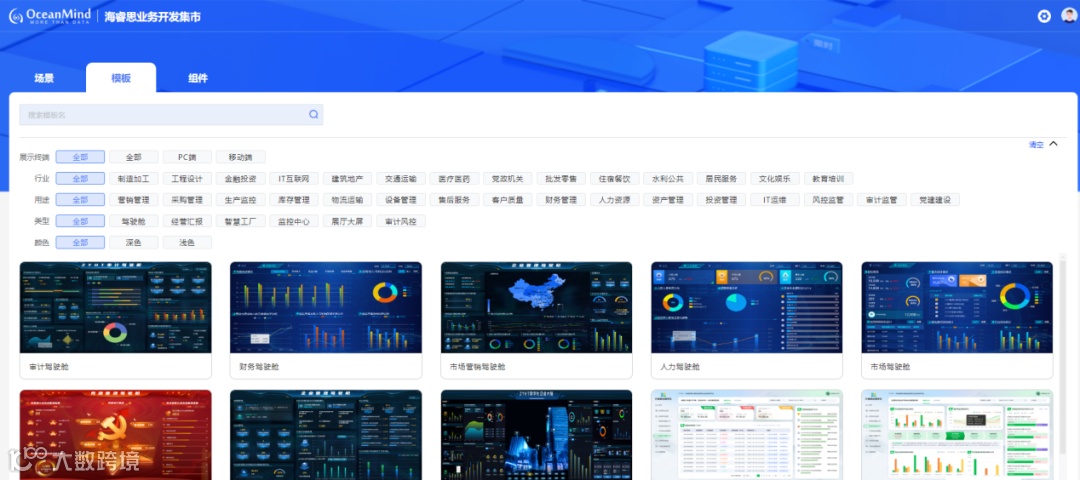Select the IT互联网 industry filter

[294, 178]
